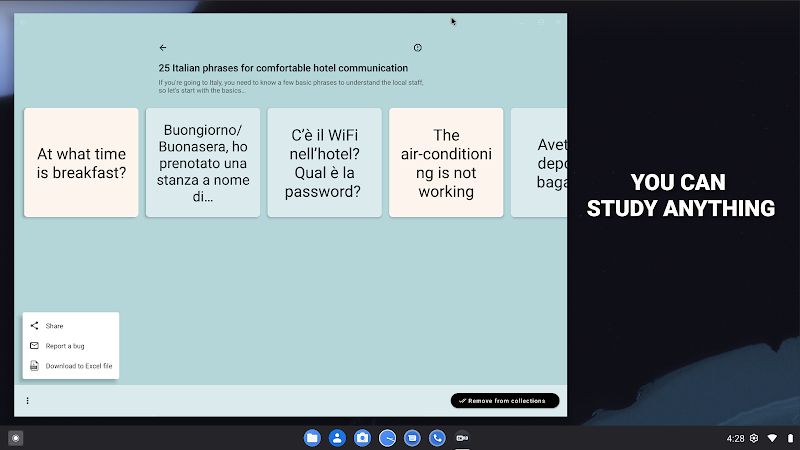Screen dimensions: 800x450
Task: Open the three-dot more options menu
Action: coord(28,401)
